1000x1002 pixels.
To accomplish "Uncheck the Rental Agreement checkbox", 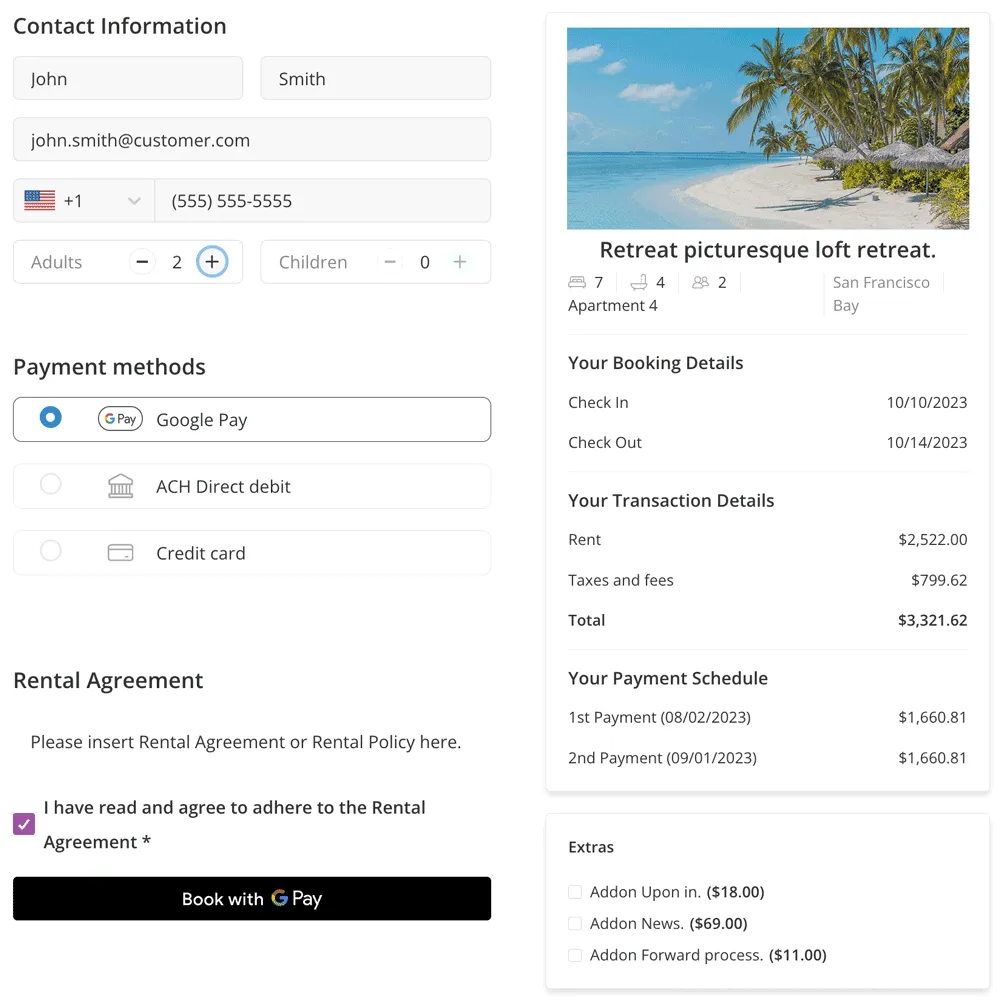I will point(24,824).
